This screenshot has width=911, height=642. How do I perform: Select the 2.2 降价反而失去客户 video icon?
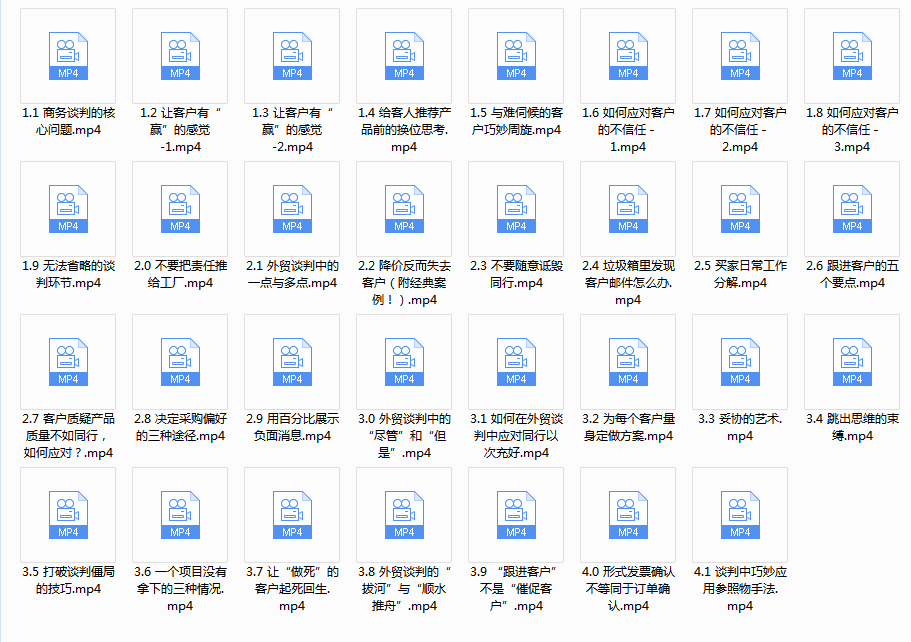[x=404, y=210]
